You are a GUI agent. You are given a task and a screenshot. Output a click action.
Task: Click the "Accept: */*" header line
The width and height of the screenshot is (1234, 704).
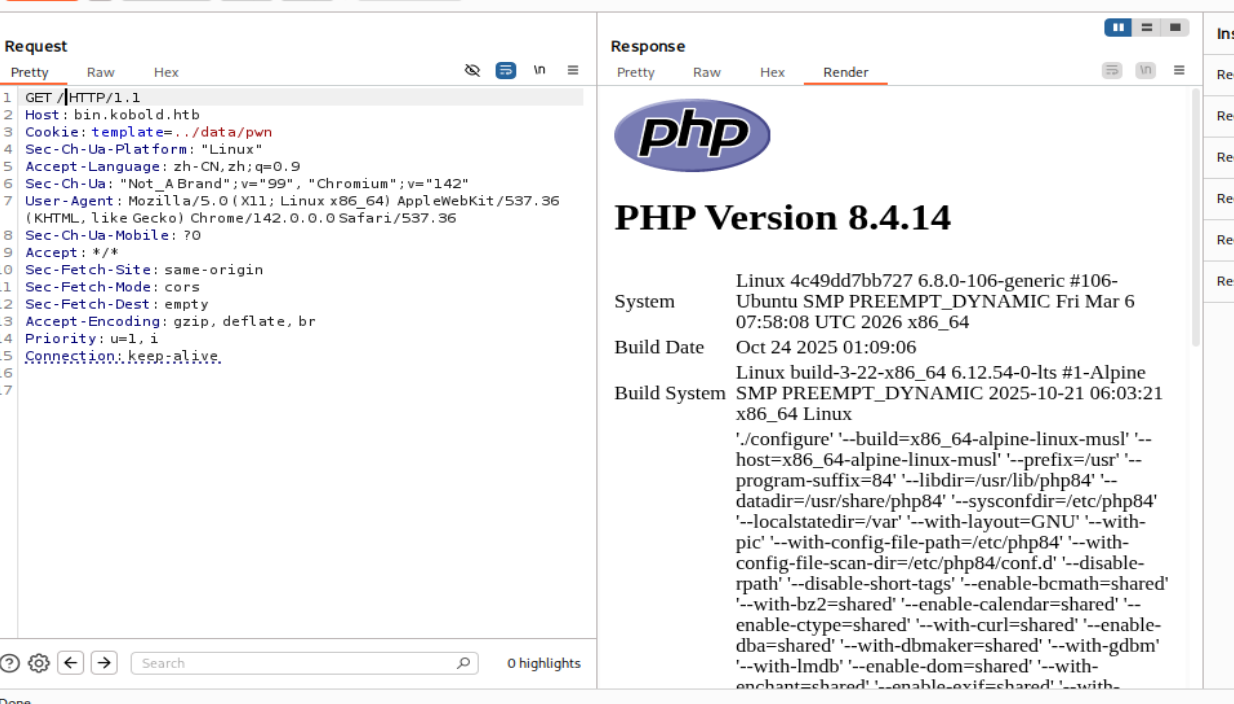(71, 252)
